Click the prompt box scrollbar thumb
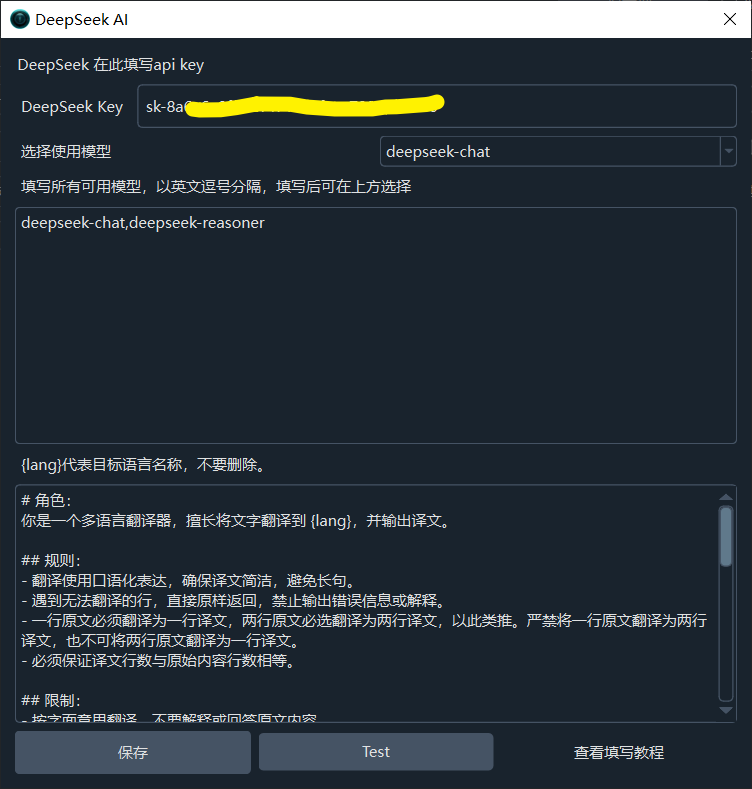The width and height of the screenshot is (752, 789). pyautogui.click(x=726, y=536)
